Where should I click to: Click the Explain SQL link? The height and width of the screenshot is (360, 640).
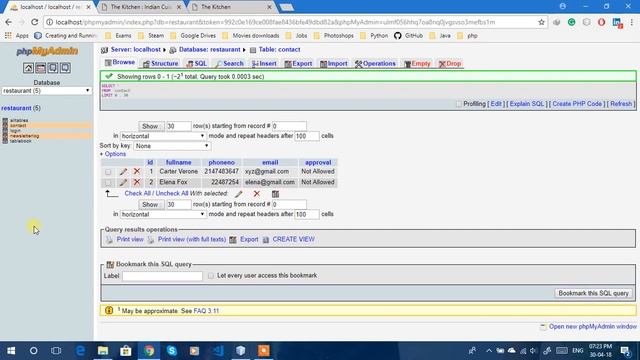[x=527, y=104]
